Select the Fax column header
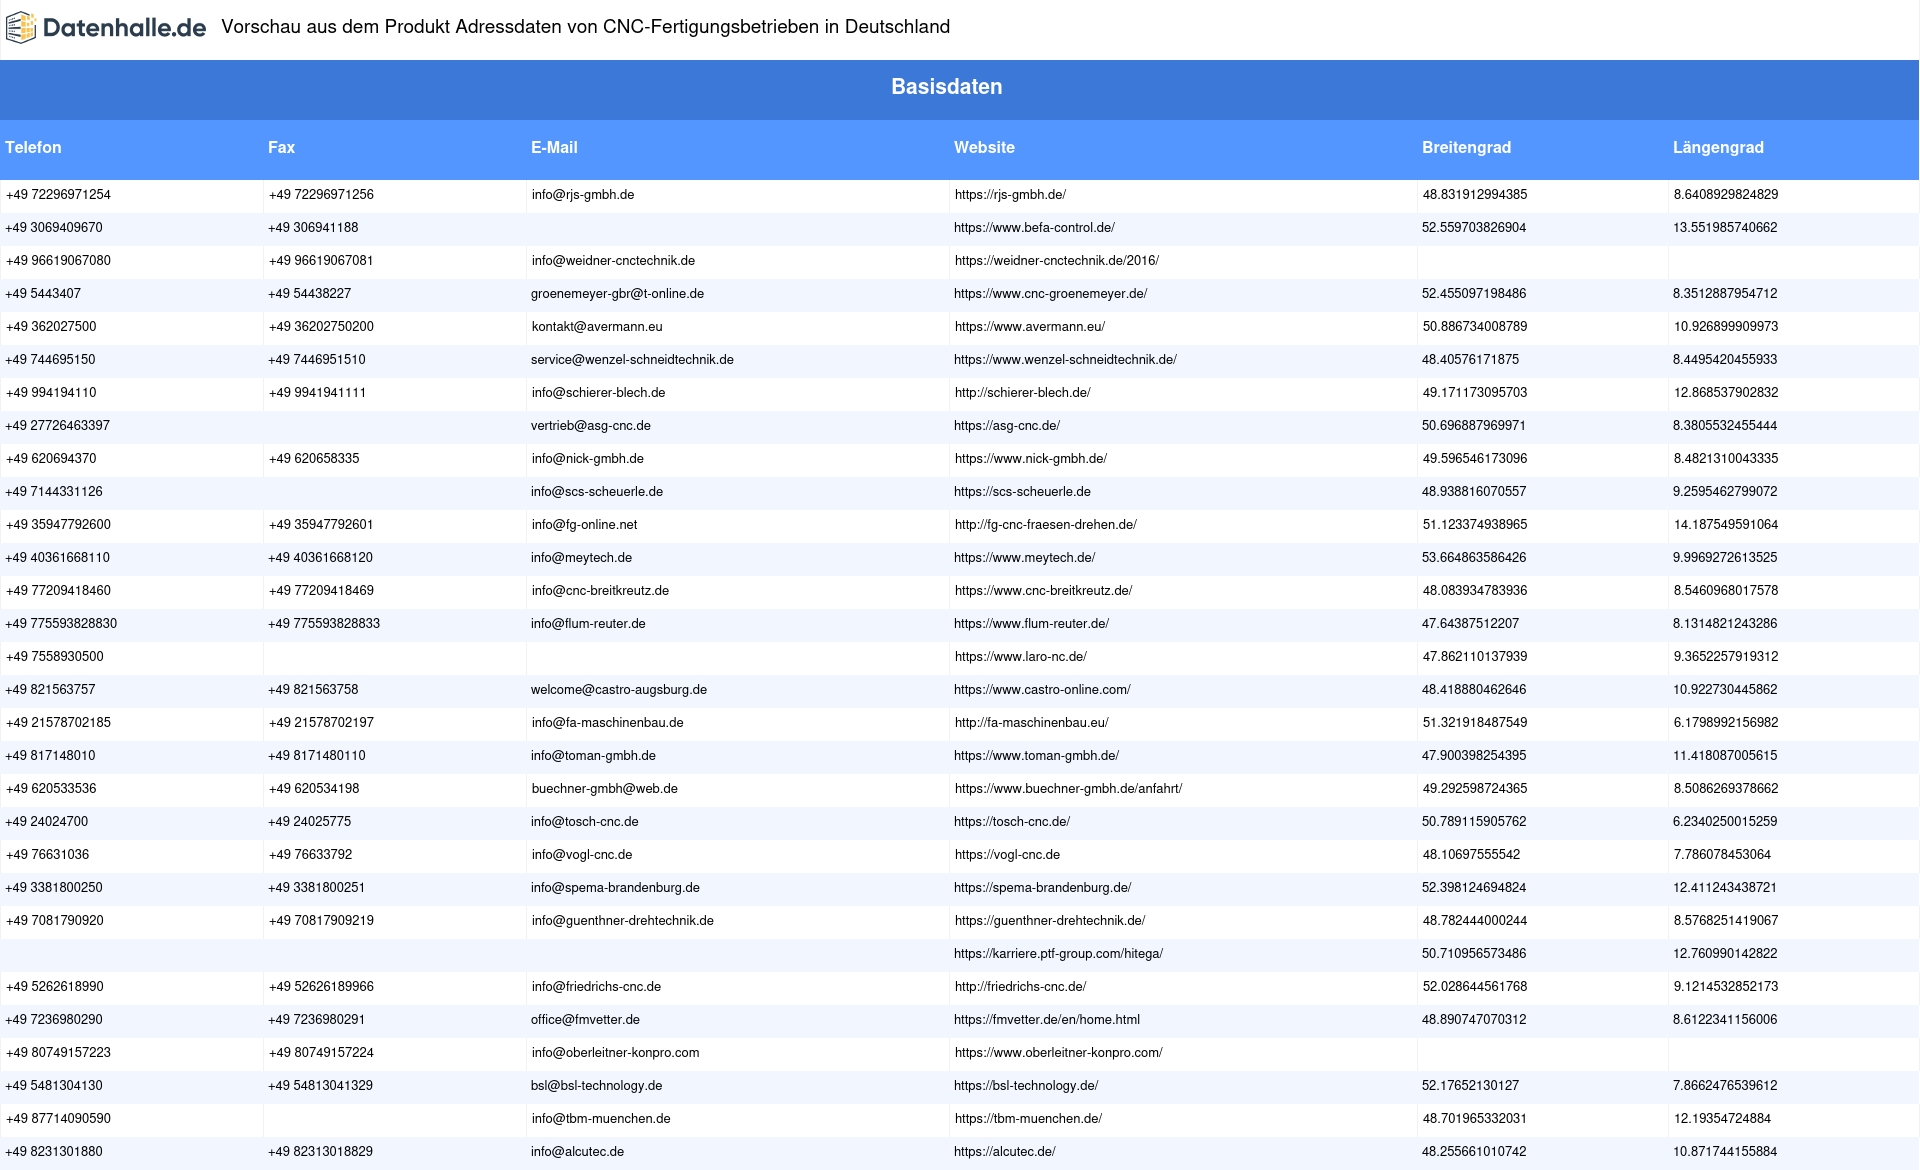Image resolution: width=1920 pixels, height=1170 pixels. click(x=281, y=147)
